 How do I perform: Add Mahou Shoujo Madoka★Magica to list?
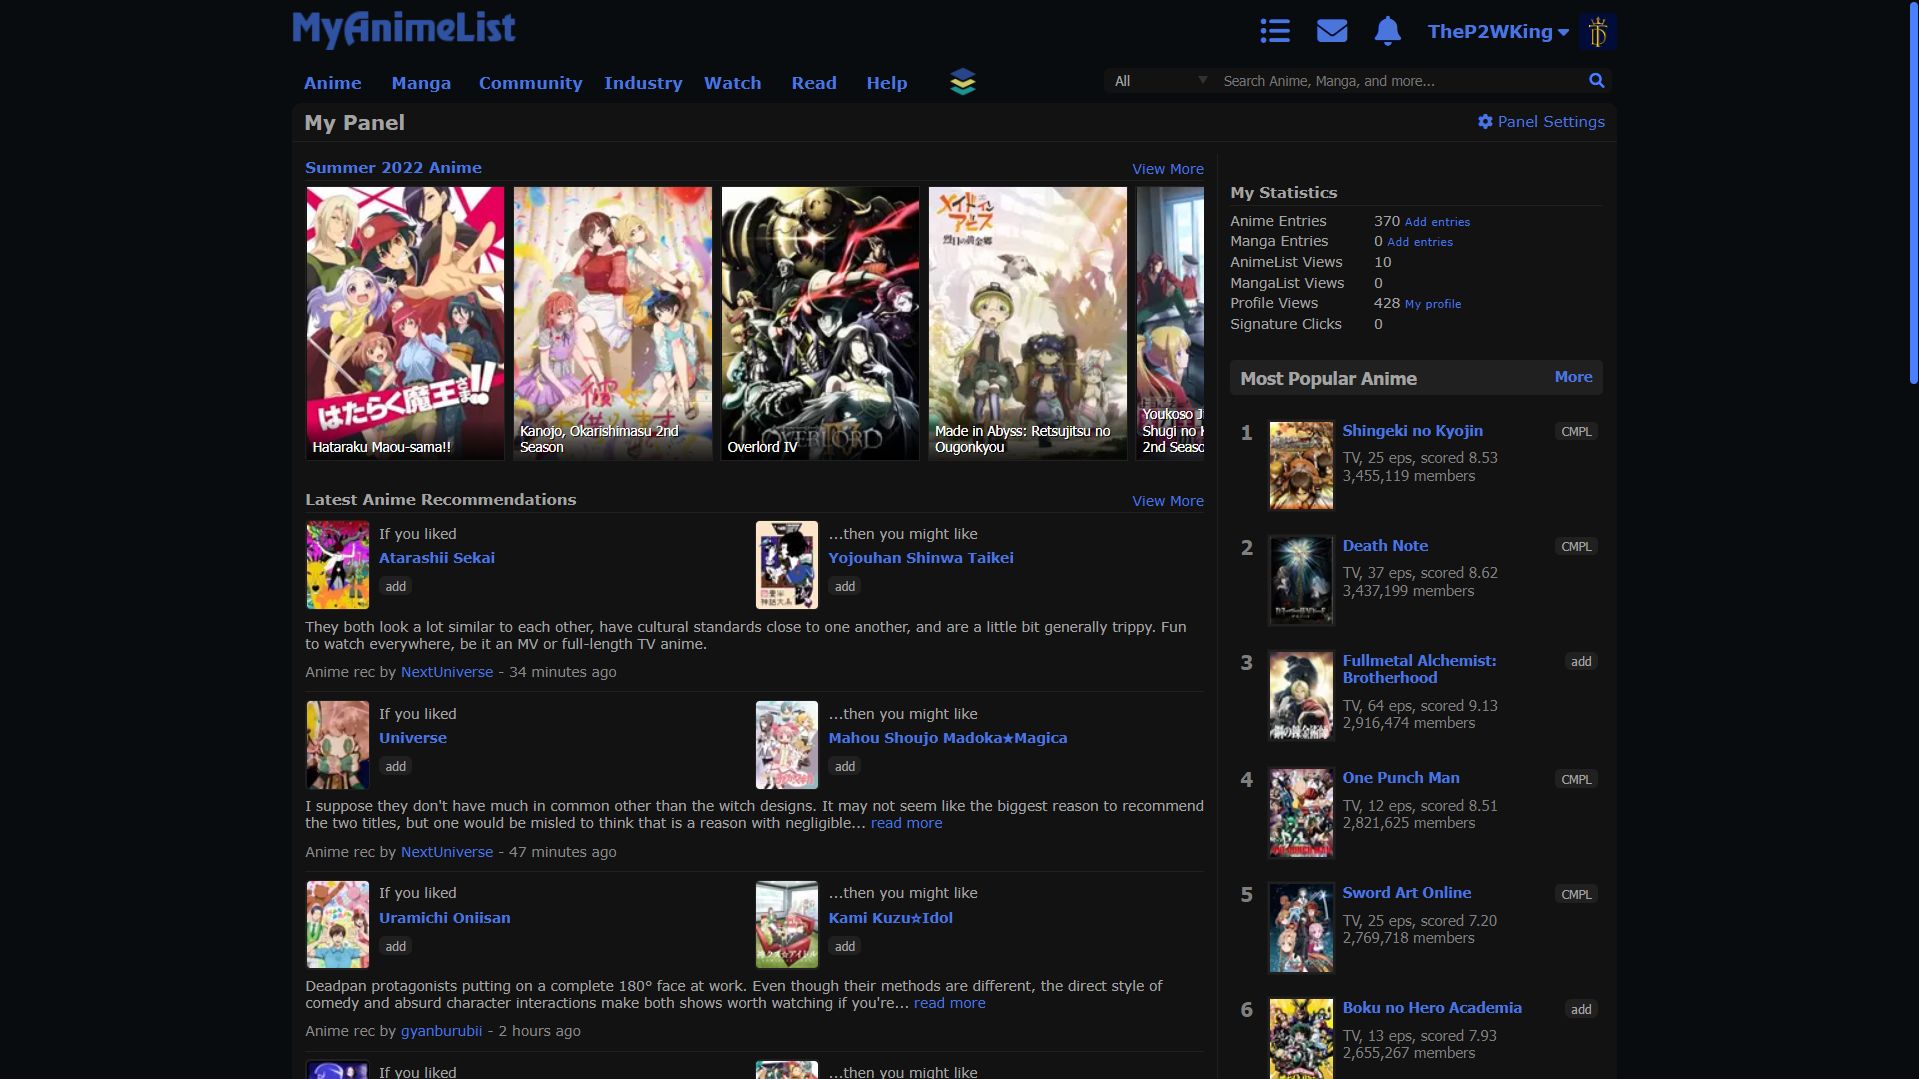click(845, 767)
